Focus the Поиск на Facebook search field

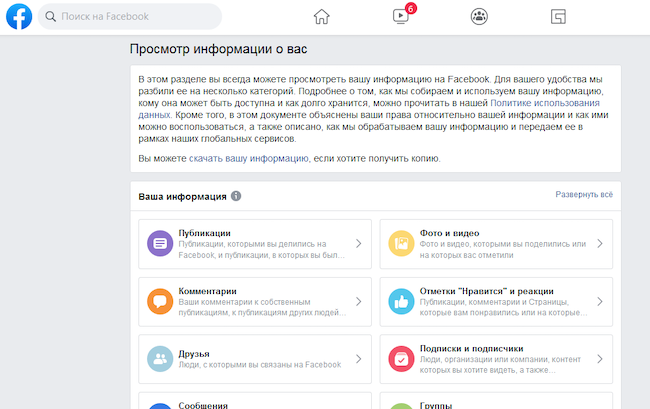click(130, 17)
